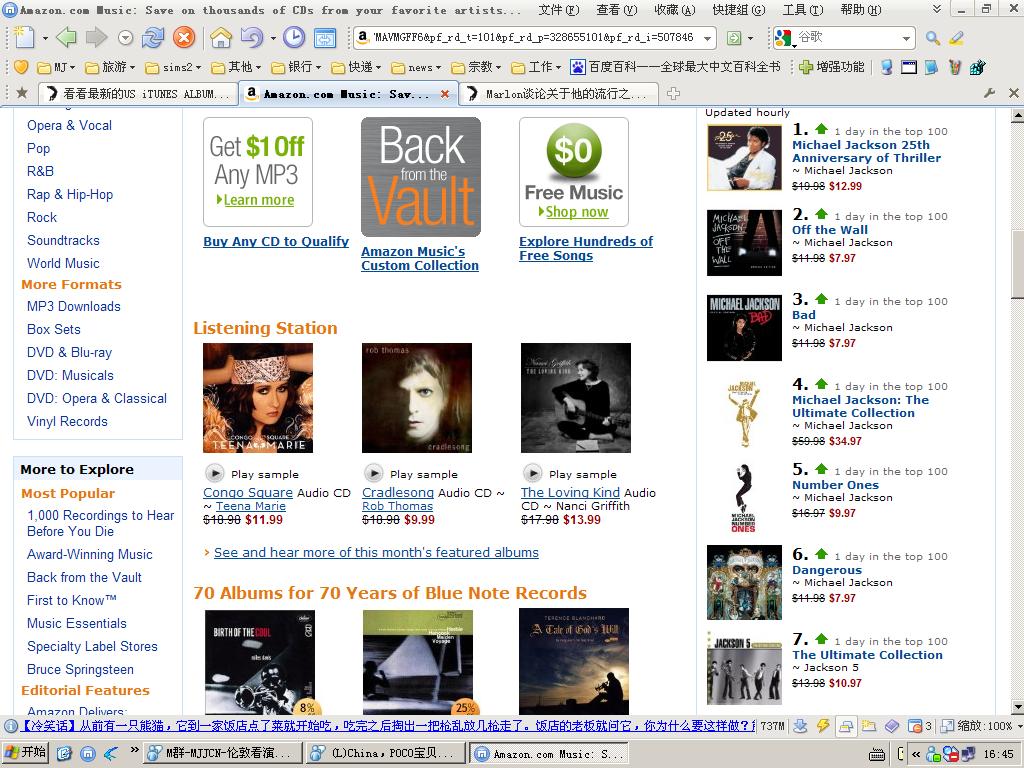Viewport: 1024px width, 768px height.
Task: Click Buy Any CD to Qualify link
Action: (276, 242)
